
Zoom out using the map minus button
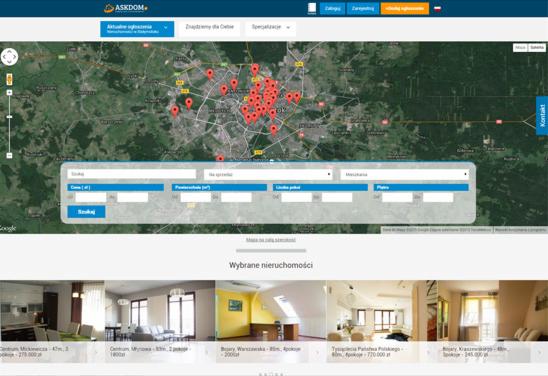[9, 156]
